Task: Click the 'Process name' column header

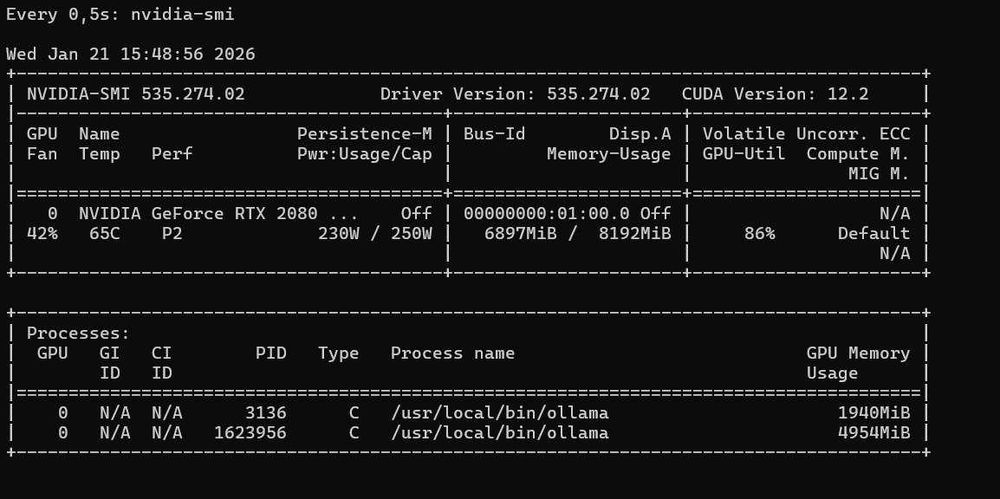Action: coord(452,353)
